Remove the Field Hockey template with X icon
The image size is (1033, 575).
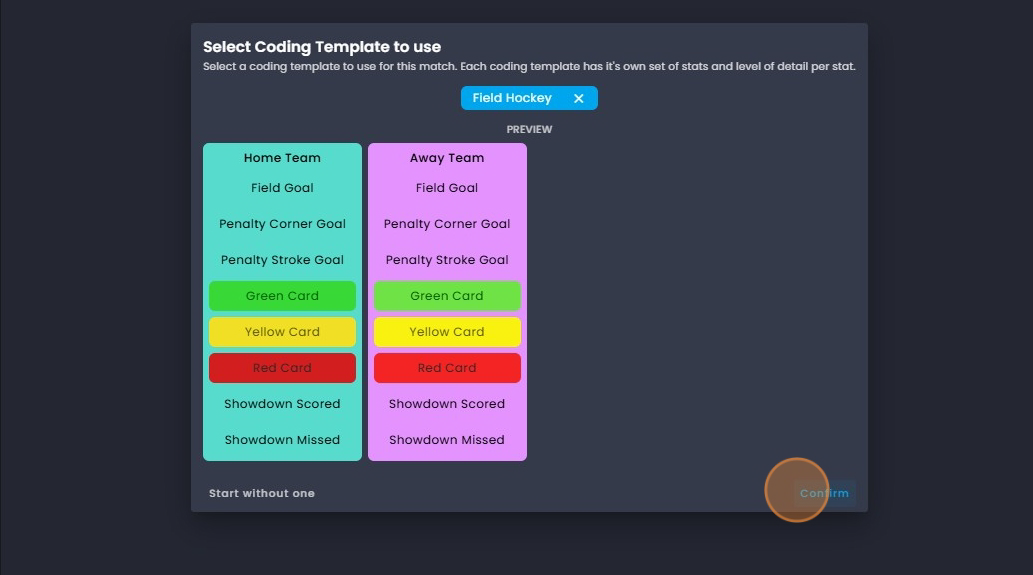click(578, 98)
